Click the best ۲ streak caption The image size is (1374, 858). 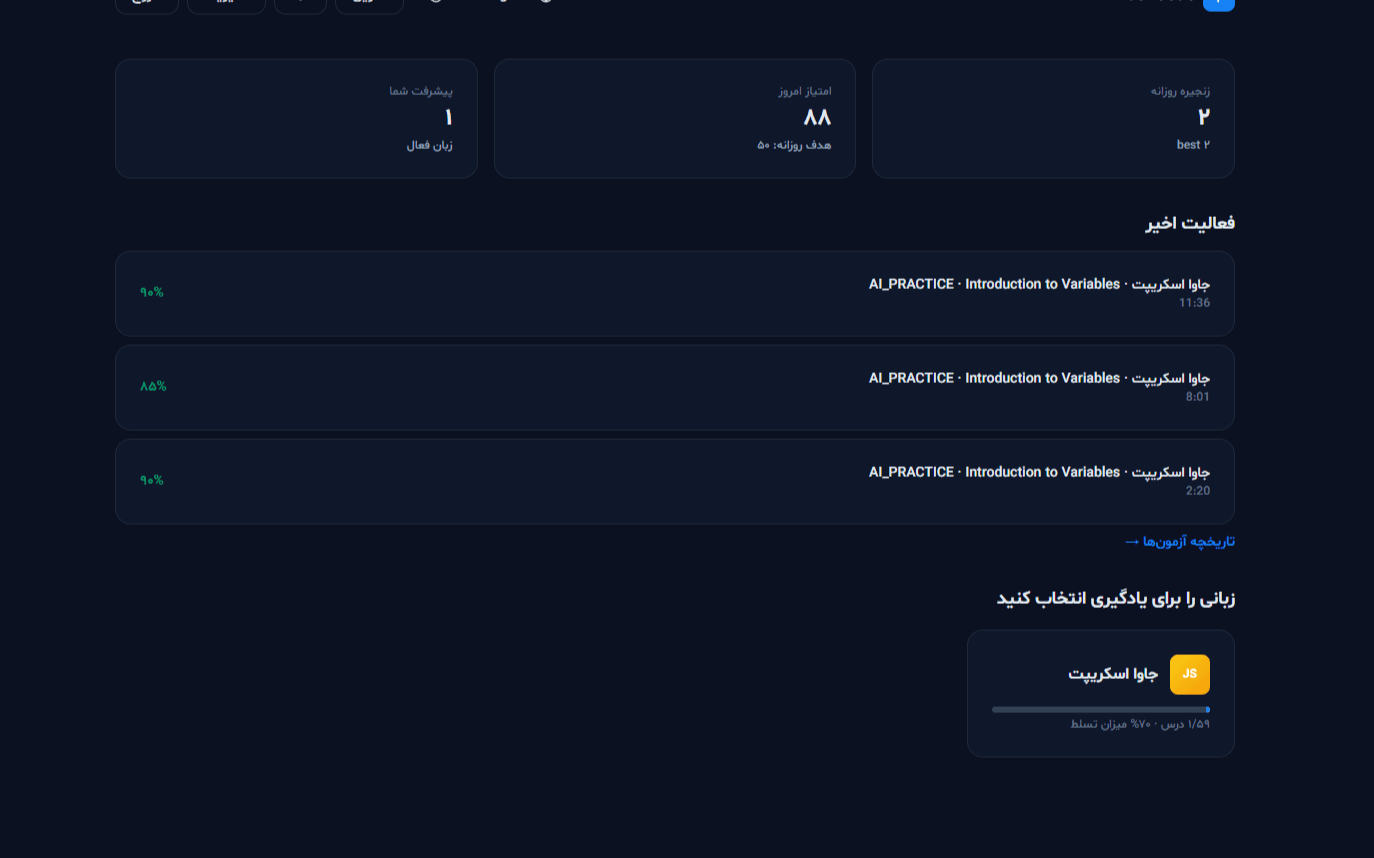tap(1193, 145)
